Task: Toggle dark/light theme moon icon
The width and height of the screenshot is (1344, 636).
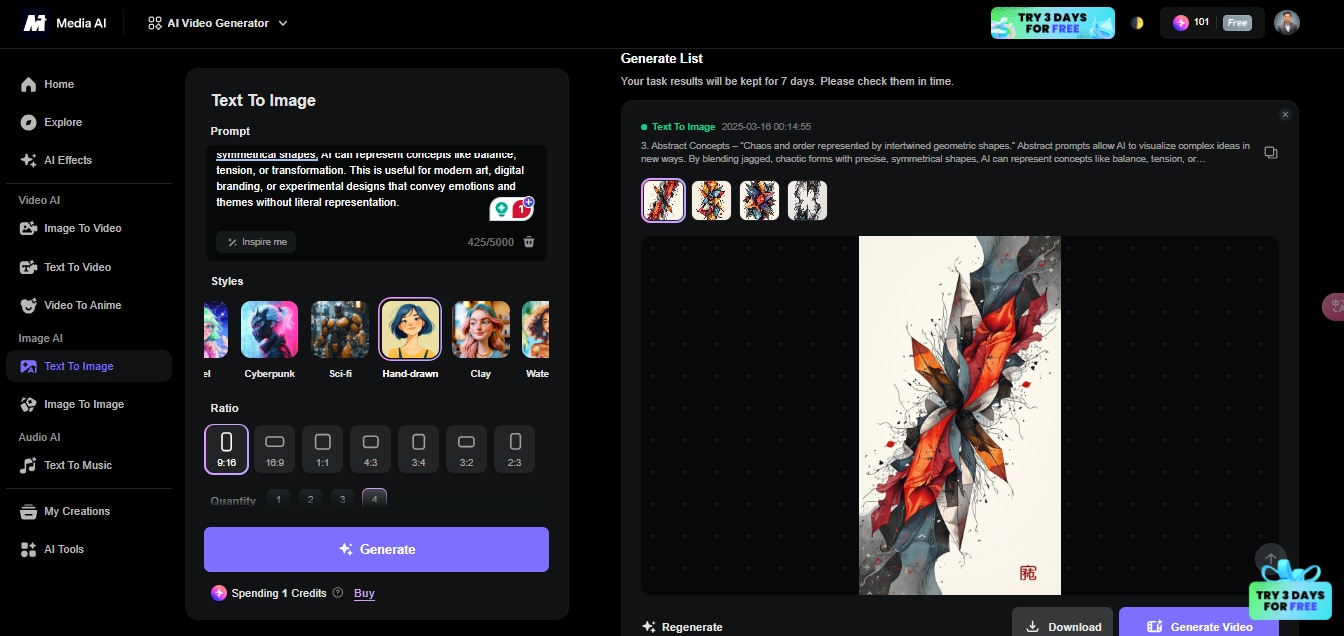Action: 1137,23
